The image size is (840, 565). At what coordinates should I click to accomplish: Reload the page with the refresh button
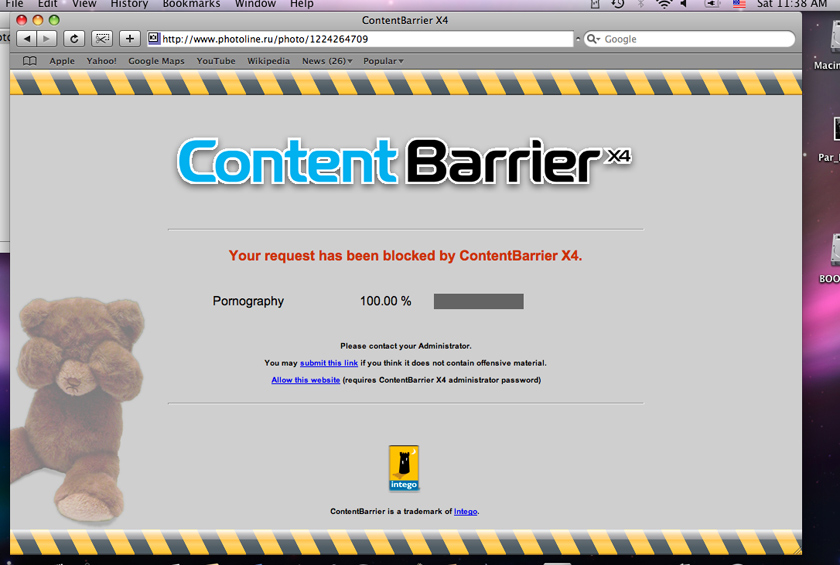[74, 39]
